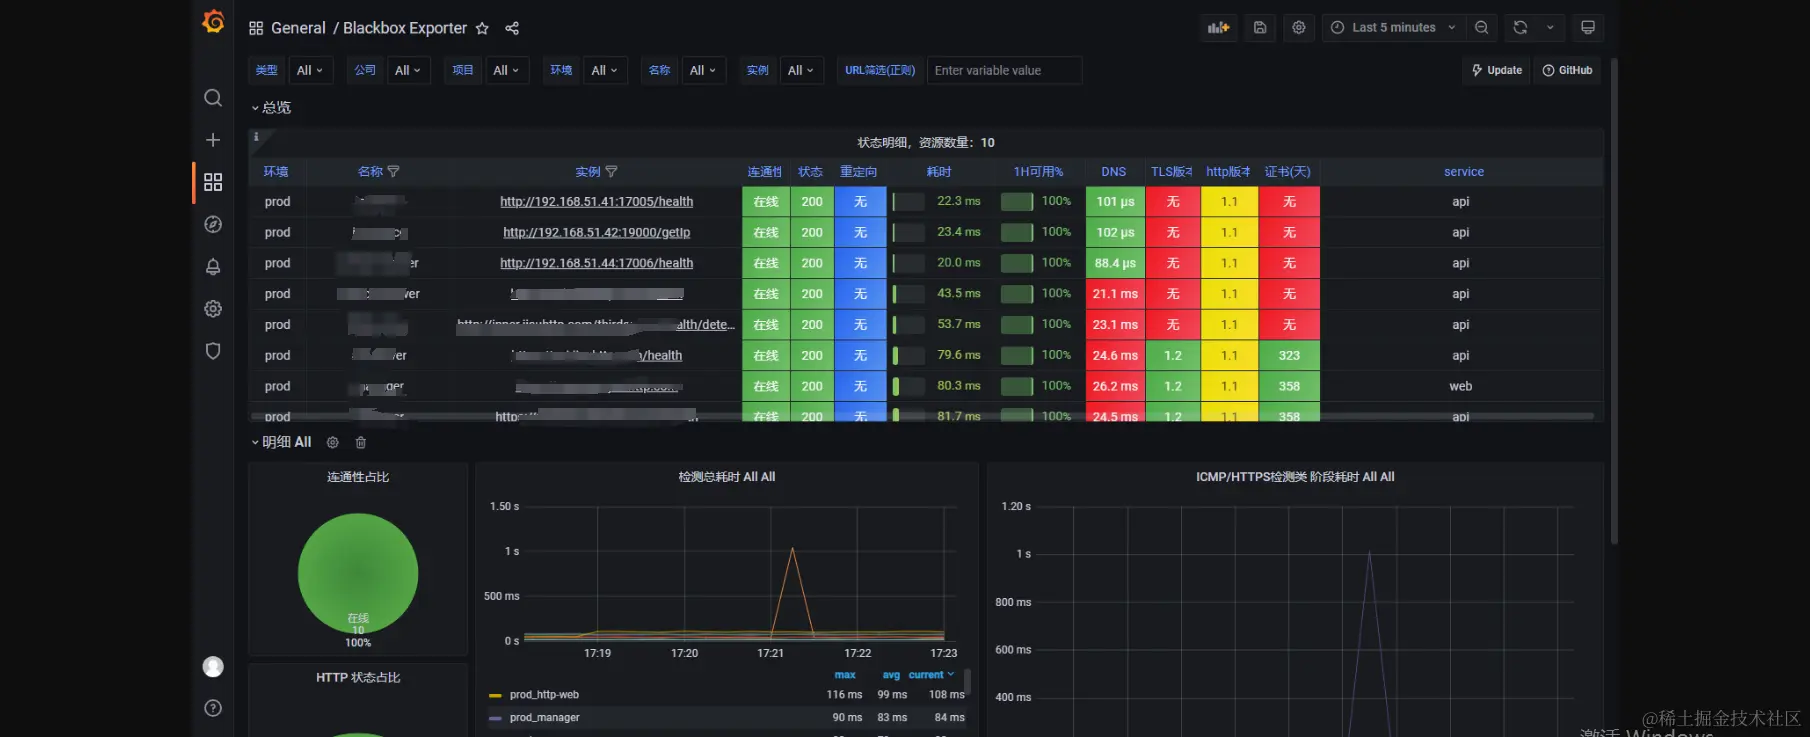
Task: Open the Grafana home logo
Action: pos(213,21)
